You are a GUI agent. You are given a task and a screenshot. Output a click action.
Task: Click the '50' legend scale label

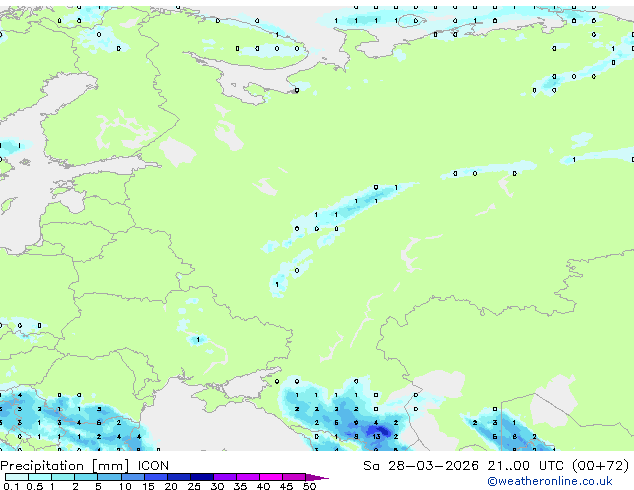(x=309, y=486)
